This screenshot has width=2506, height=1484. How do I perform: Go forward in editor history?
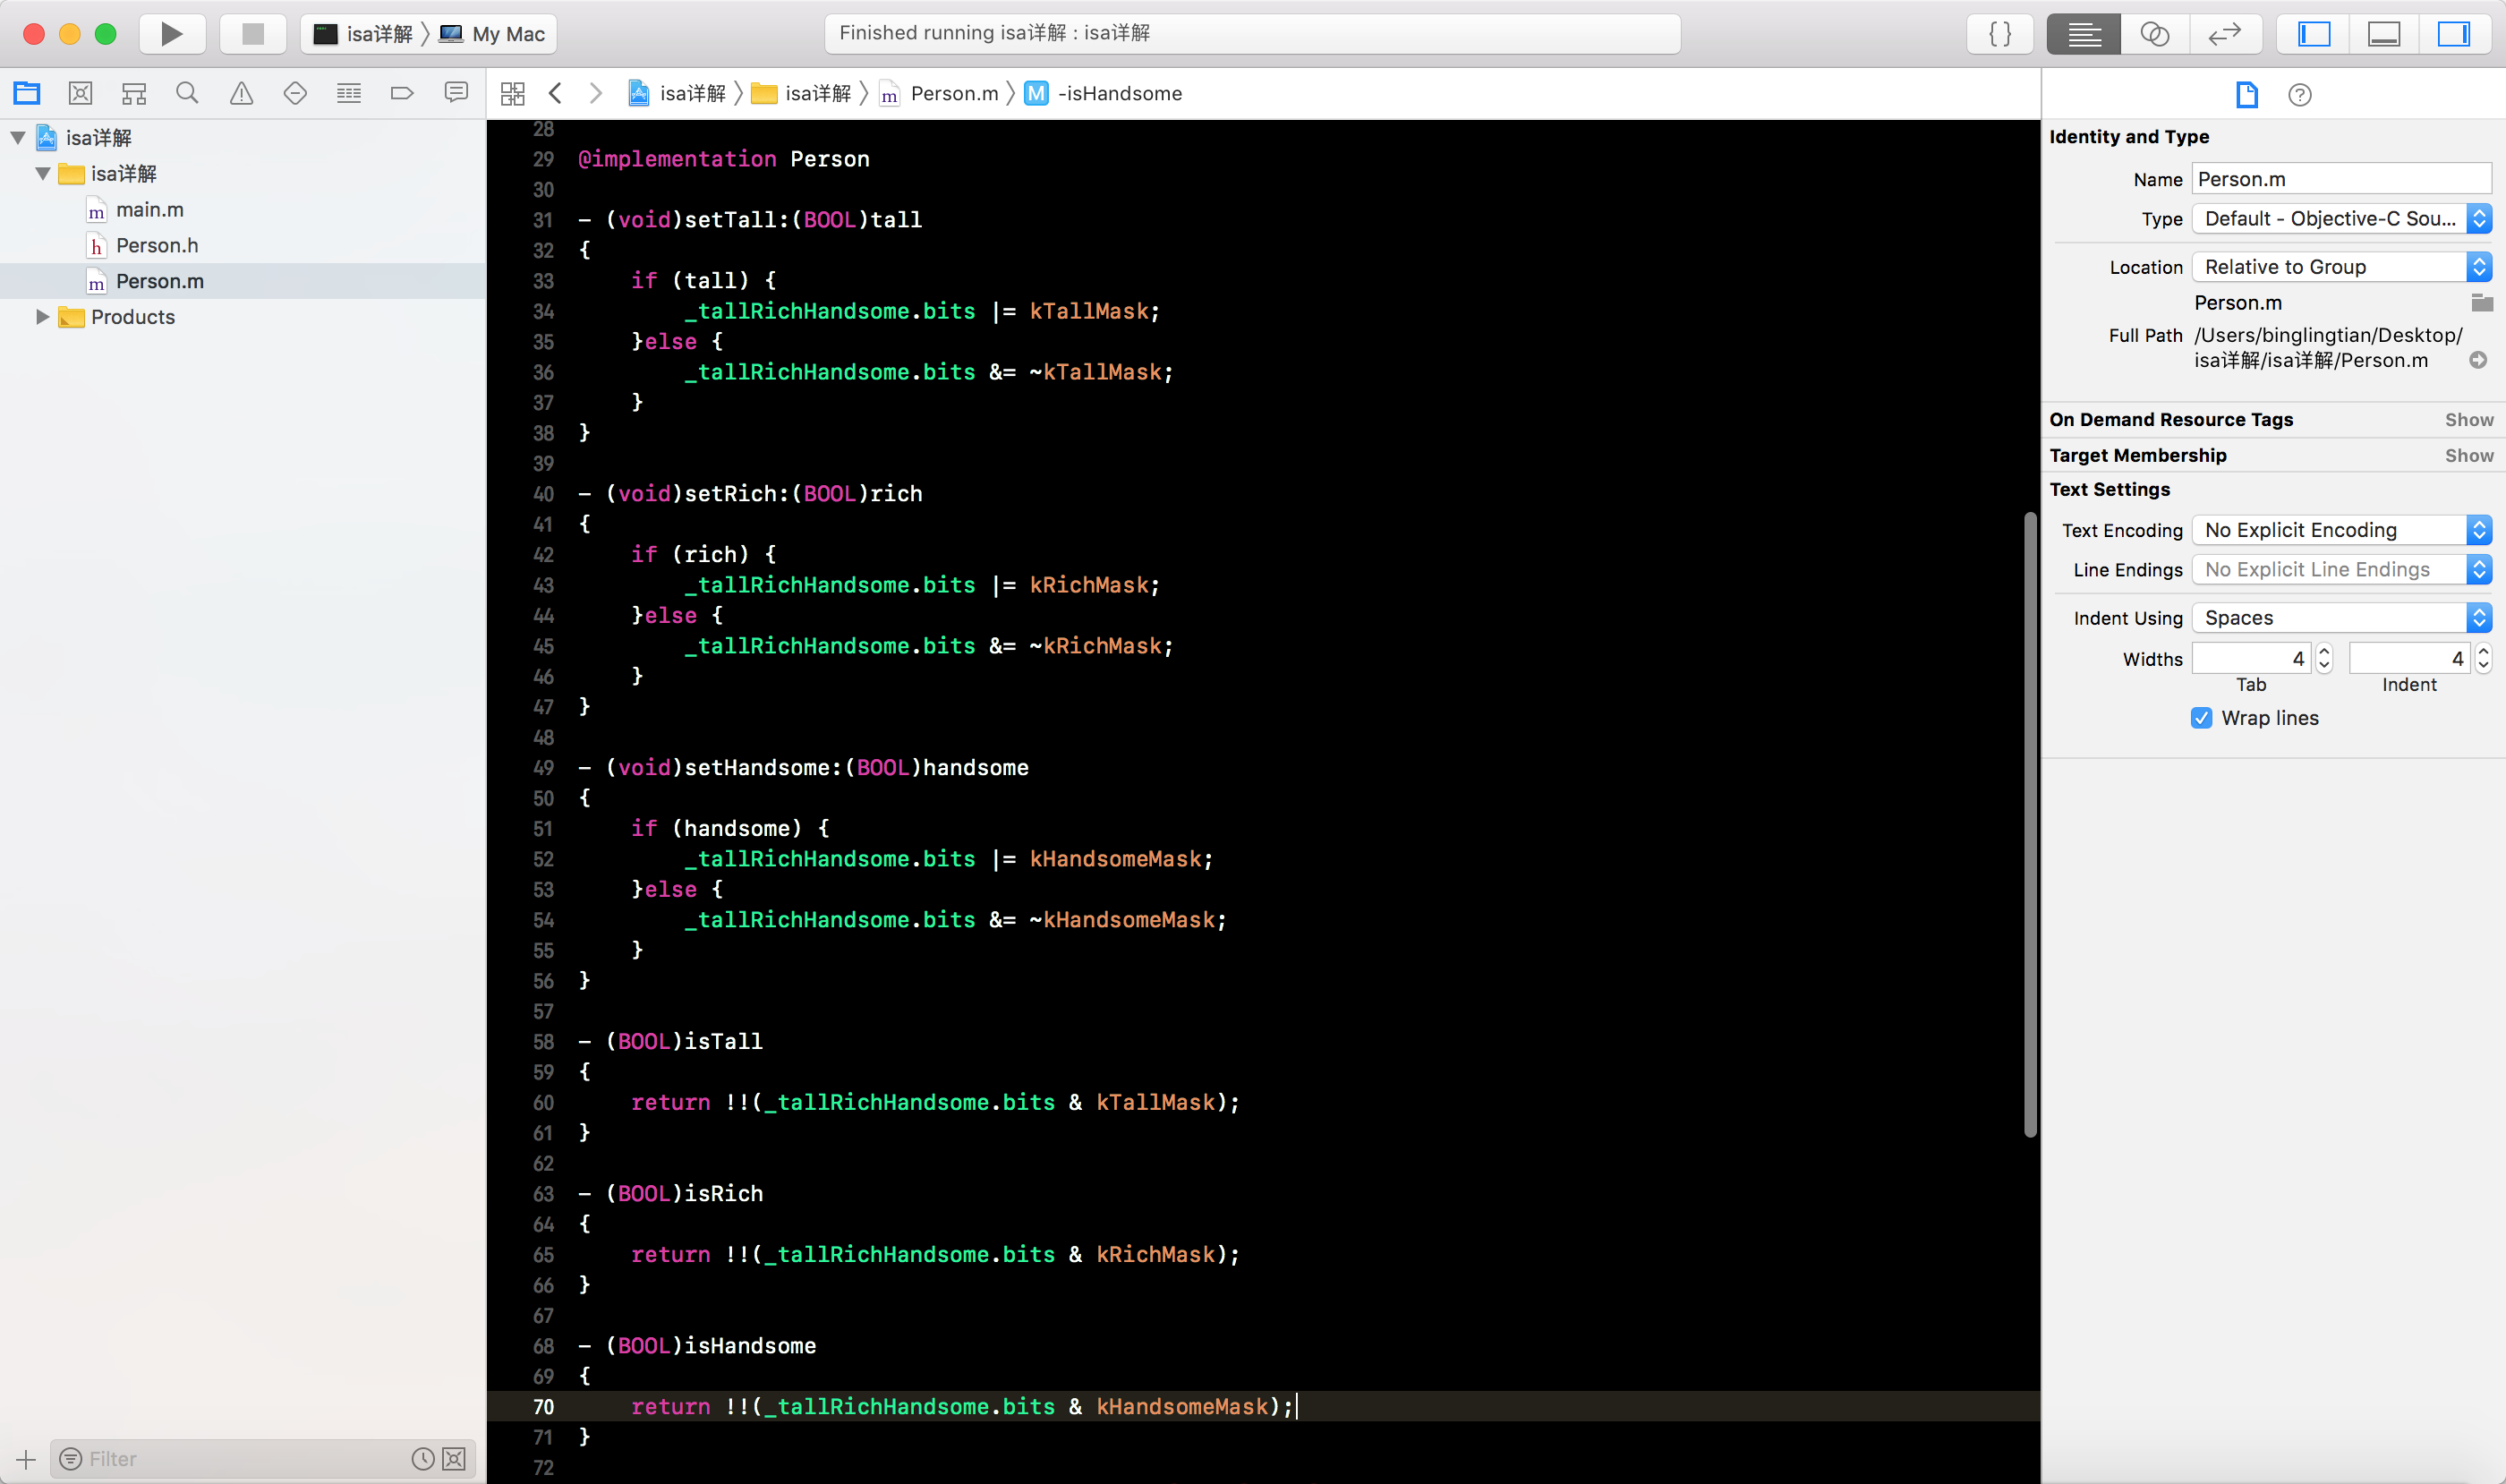[596, 93]
